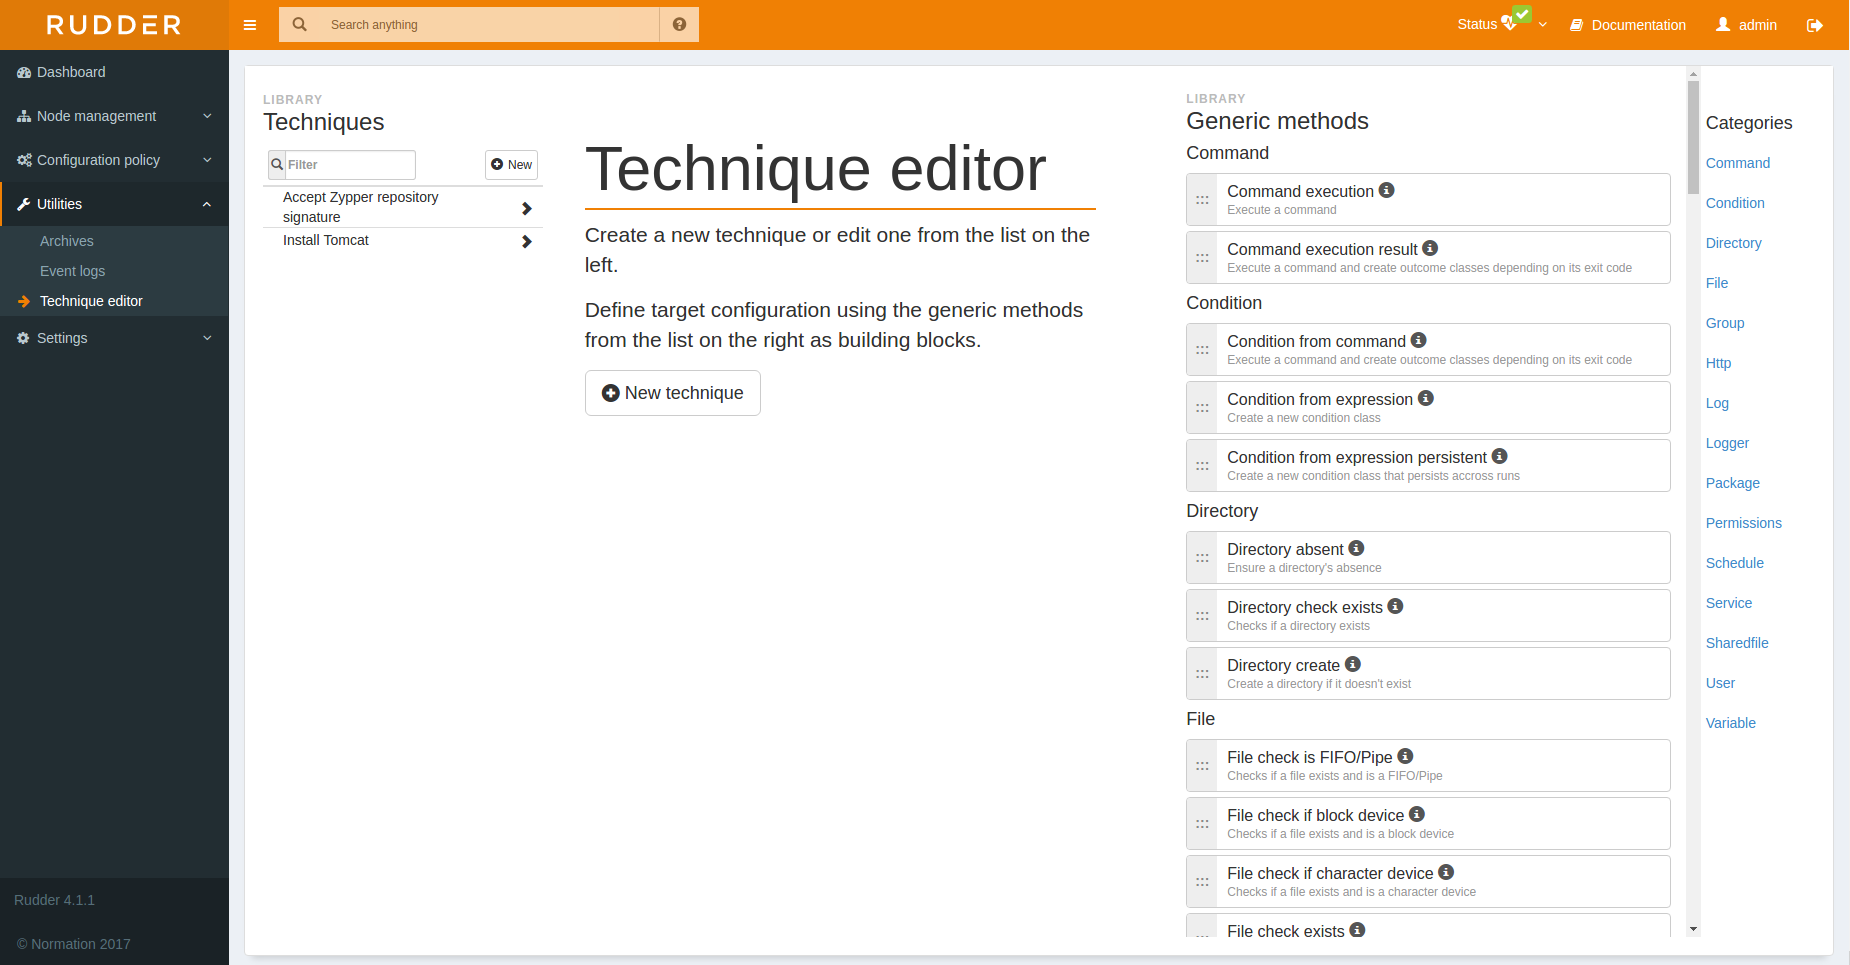The image size is (1850, 965).
Task: Grab the drag handle of File check is FIFO/Pipe
Action: 1202,766
